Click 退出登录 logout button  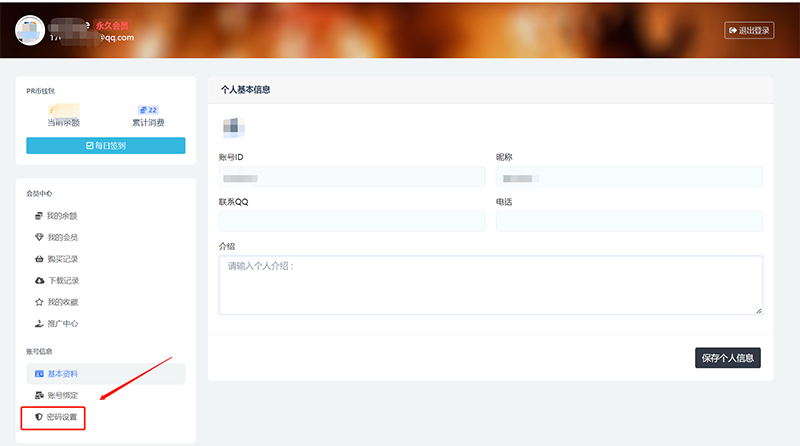[x=749, y=31]
